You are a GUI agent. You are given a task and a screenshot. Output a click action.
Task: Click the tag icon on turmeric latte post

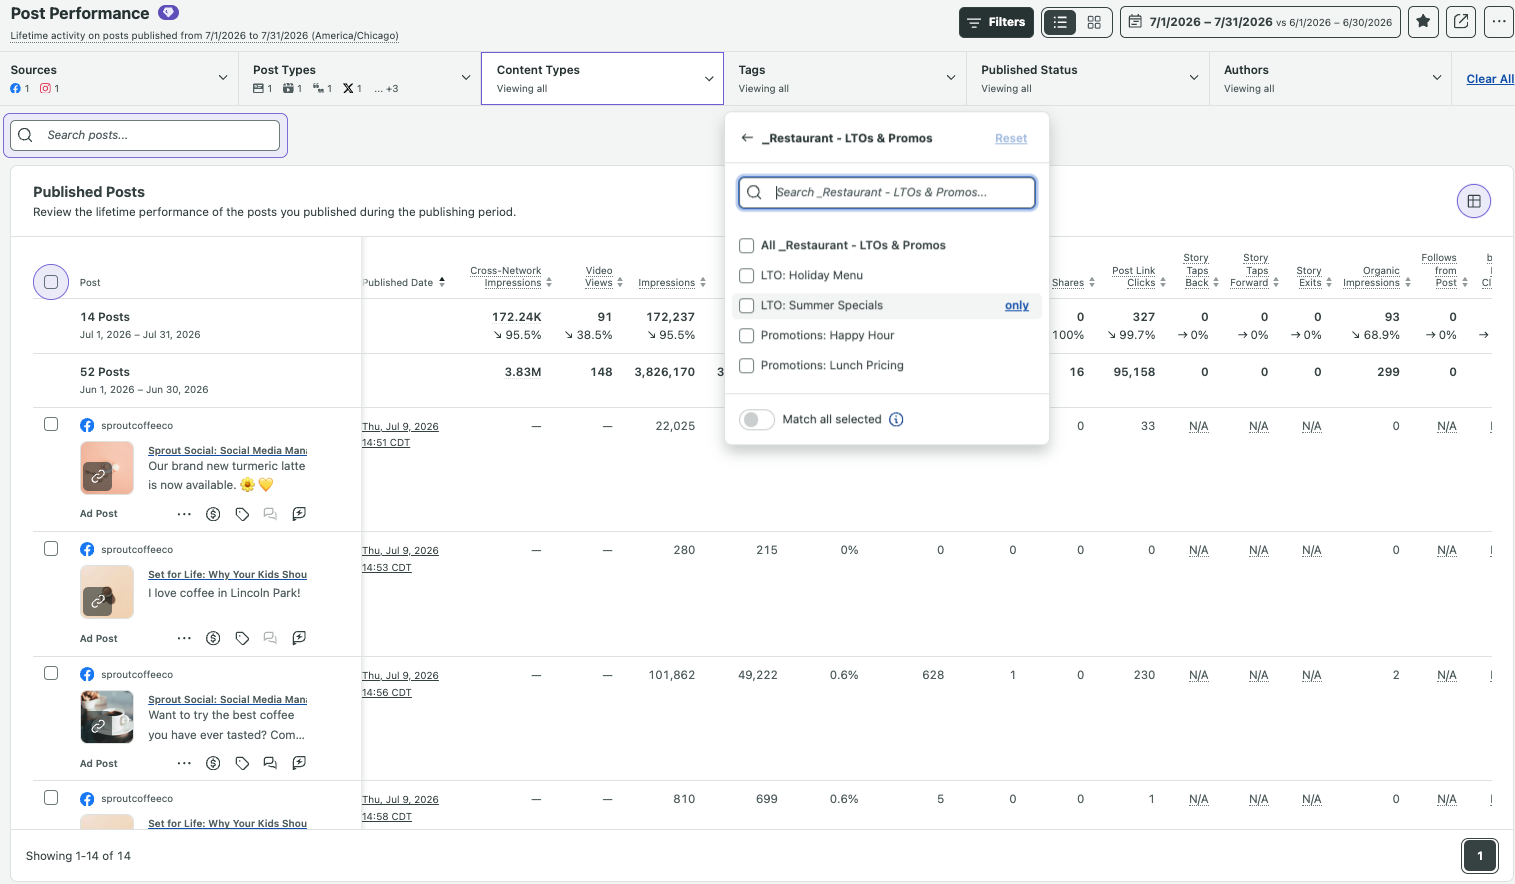click(x=242, y=514)
